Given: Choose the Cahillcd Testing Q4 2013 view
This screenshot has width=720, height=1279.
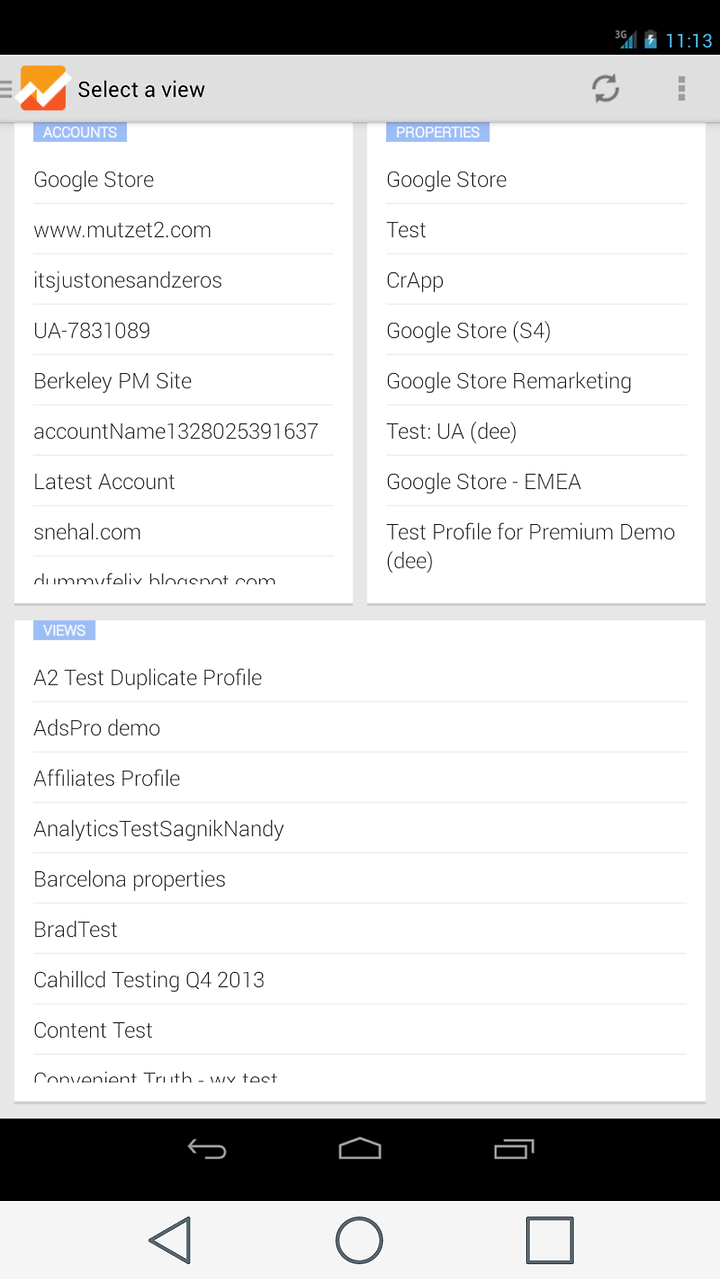Looking at the screenshot, I should (x=360, y=980).
